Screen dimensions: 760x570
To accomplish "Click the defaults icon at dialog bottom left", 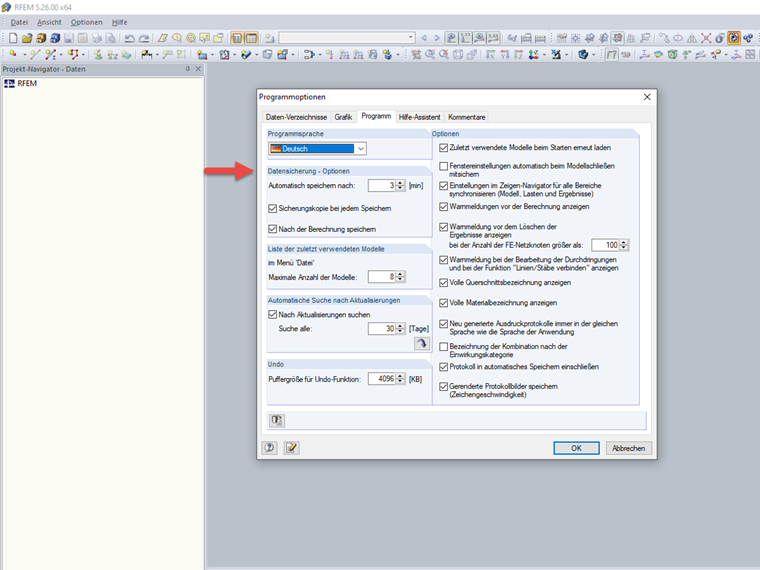I will [x=277, y=420].
